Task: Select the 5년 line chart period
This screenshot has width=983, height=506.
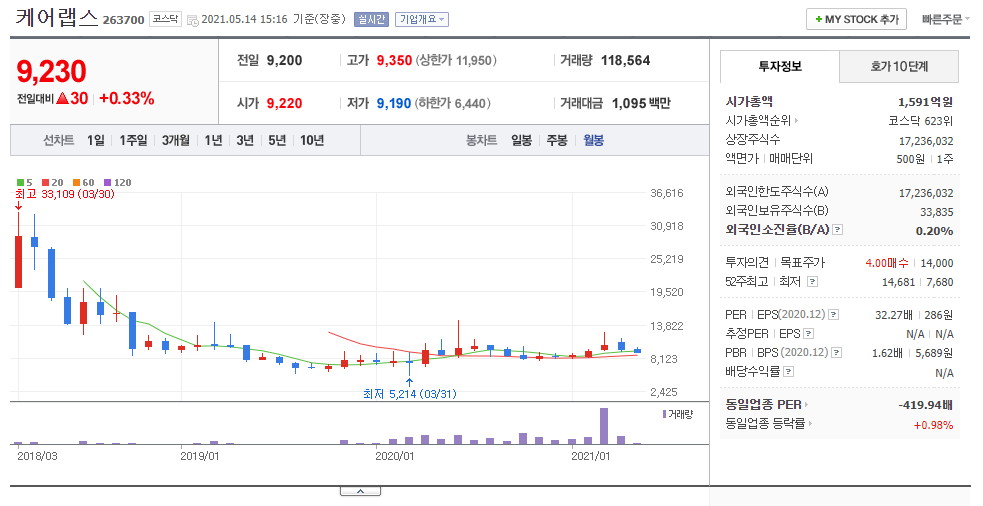Action: [277, 140]
